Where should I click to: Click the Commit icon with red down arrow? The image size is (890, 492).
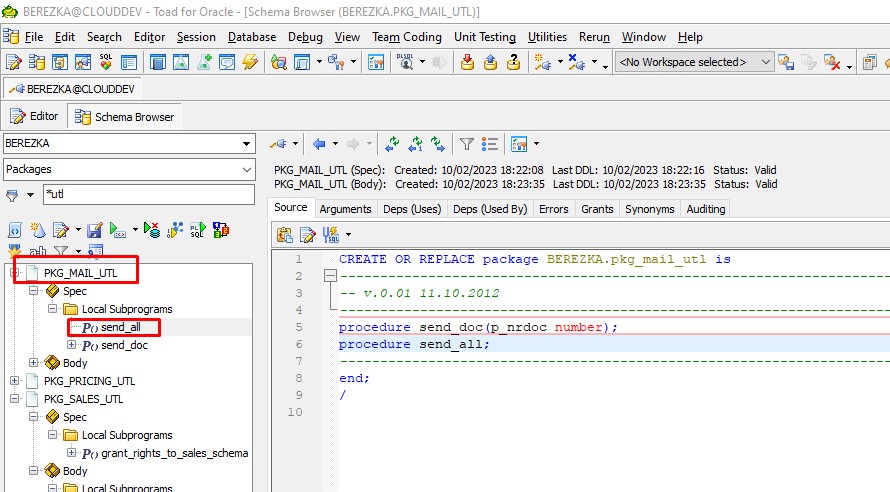[x=468, y=62]
